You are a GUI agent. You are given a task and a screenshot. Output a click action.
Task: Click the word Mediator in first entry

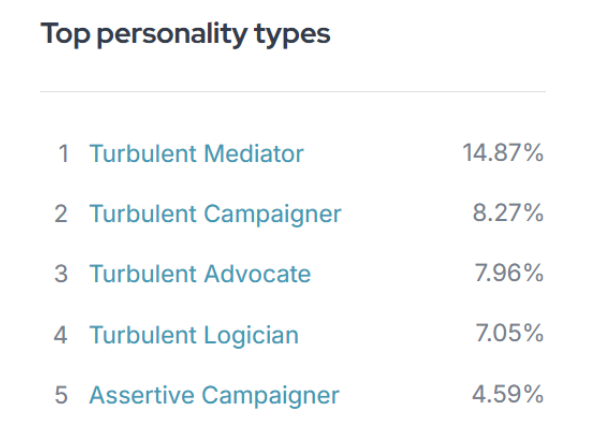pos(253,154)
